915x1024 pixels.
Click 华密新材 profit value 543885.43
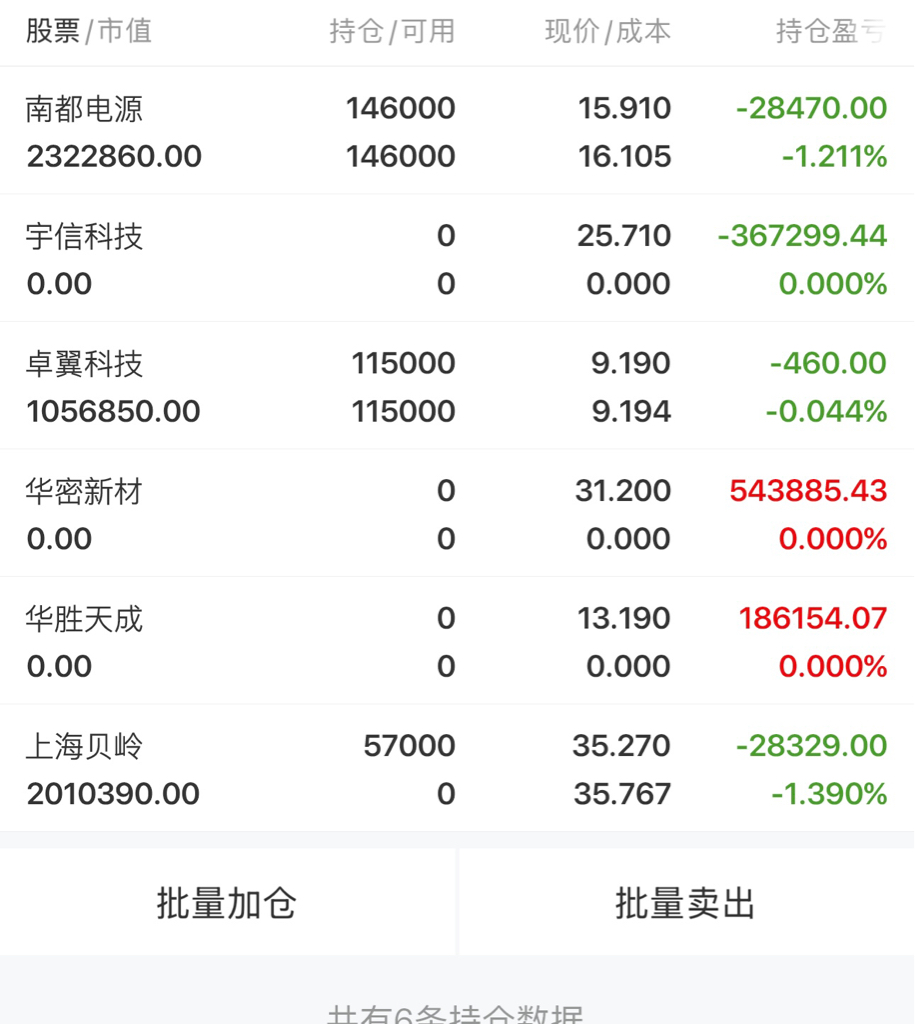[808, 490]
